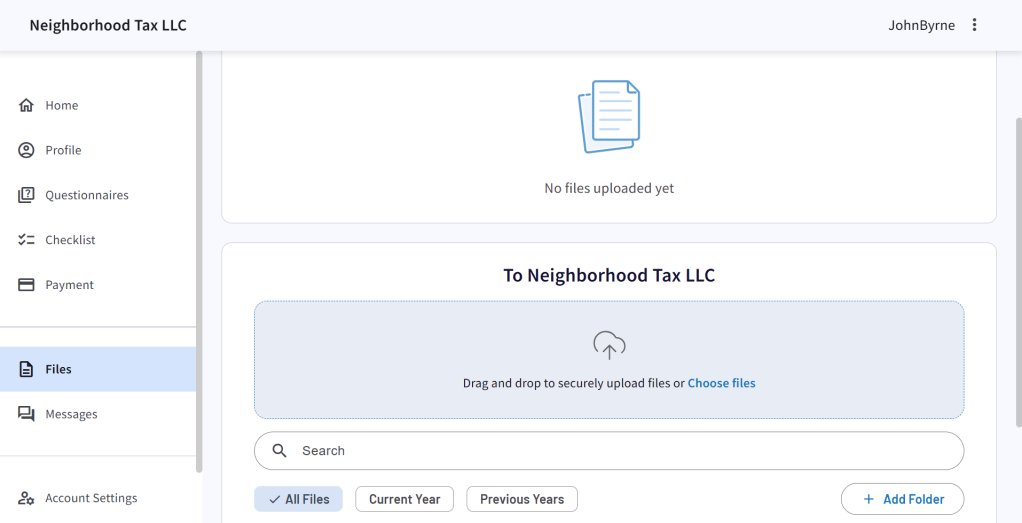Open the three-dot user menu
Image resolution: width=1022 pixels, height=523 pixels.
pyautogui.click(x=975, y=25)
